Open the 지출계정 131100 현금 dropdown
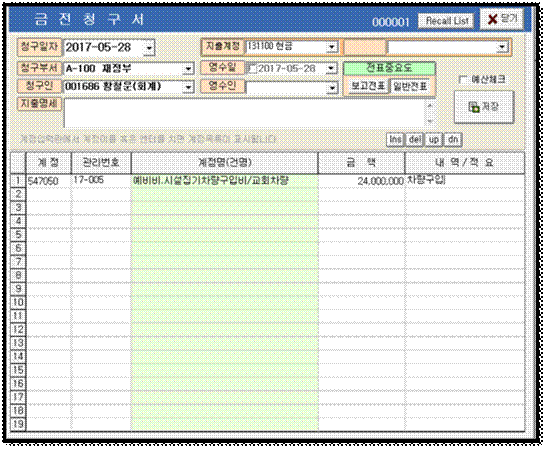This screenshot has height=451, width=548. 331,47
